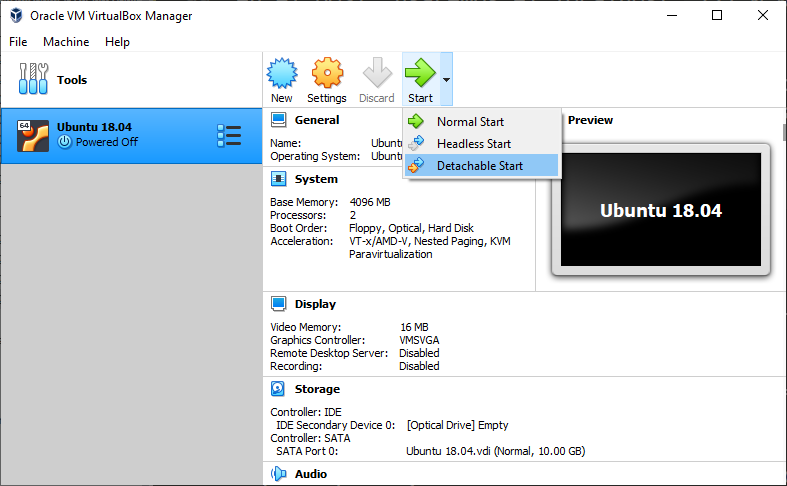Click the Display section icon
The width and height of the screenshot is (787, 486).
point(279,304)
